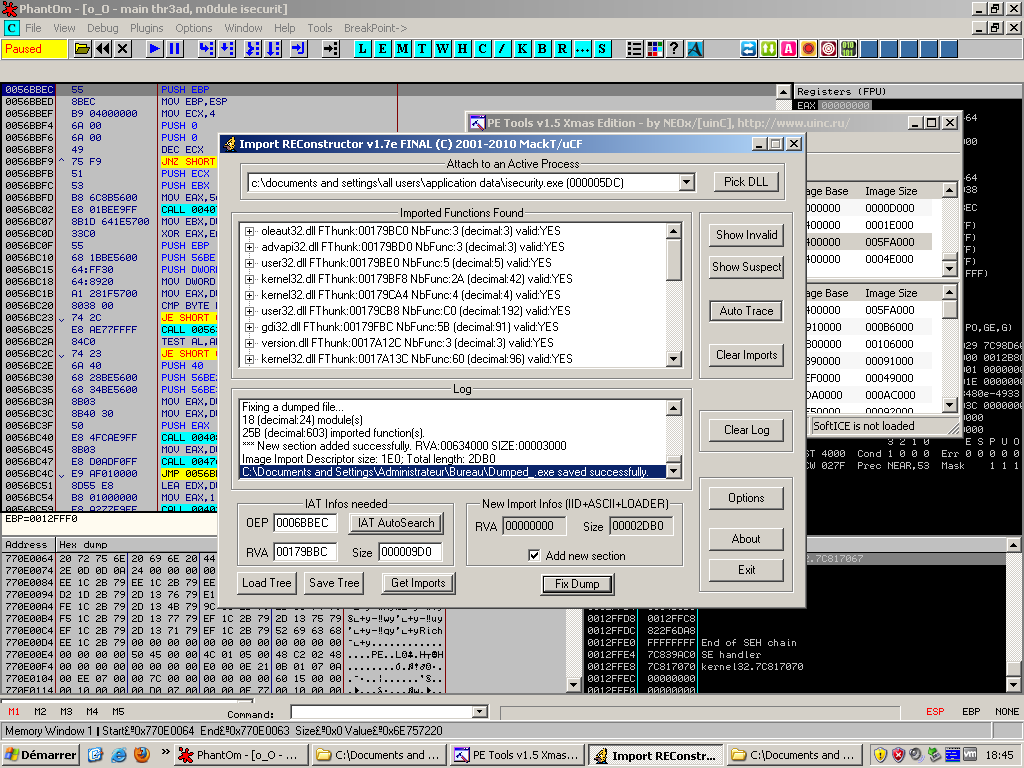This screenshot has width=1024, height=768.
Task: Open the CPU window (C toolbar button)
Action: pyautogui.click(x=483, y=49)
